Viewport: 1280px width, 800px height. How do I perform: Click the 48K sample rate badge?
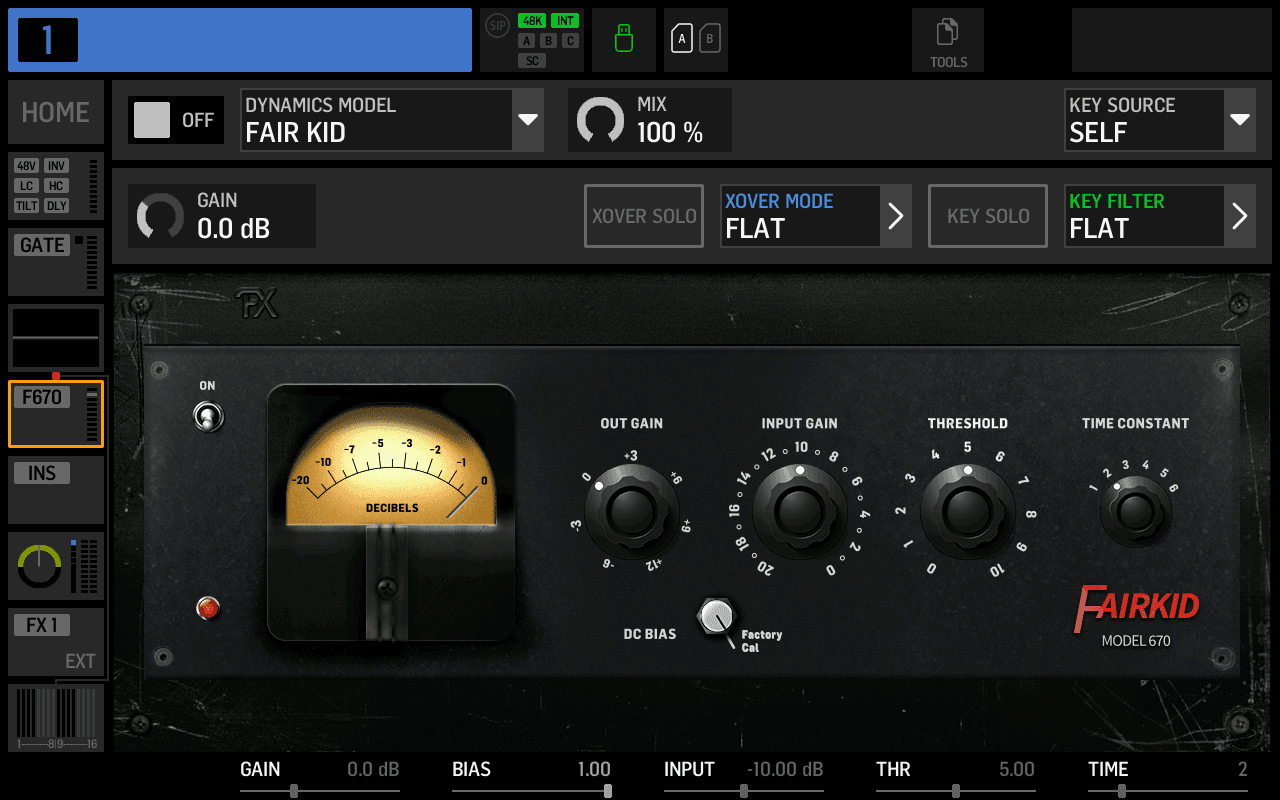pos(531,21)
